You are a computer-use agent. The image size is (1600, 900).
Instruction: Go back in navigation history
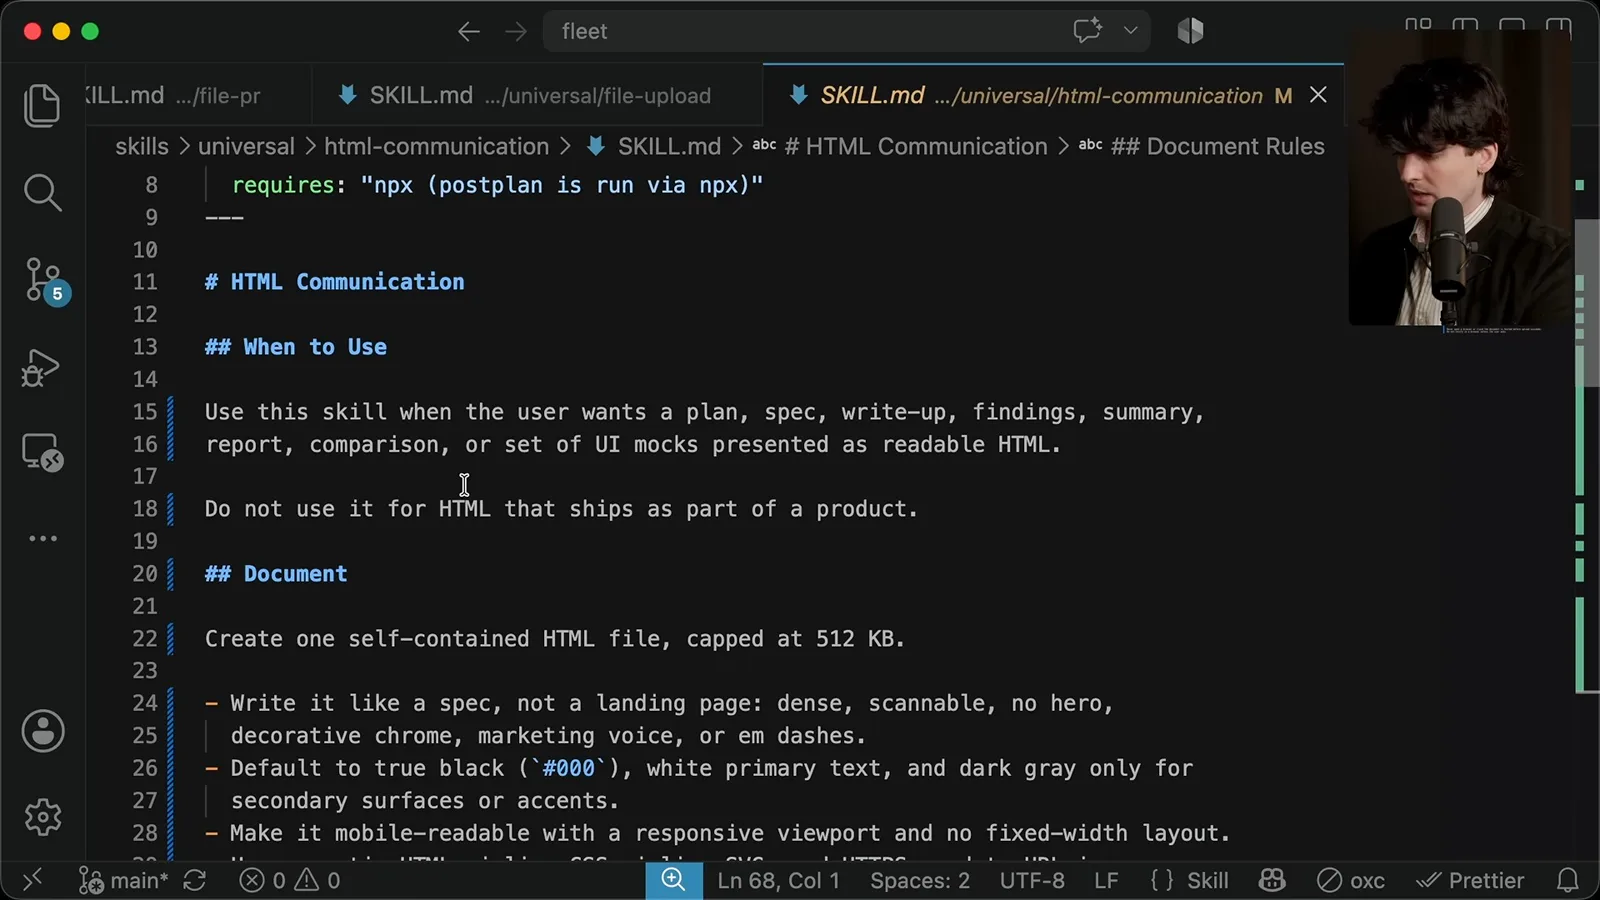coord(468,32)
